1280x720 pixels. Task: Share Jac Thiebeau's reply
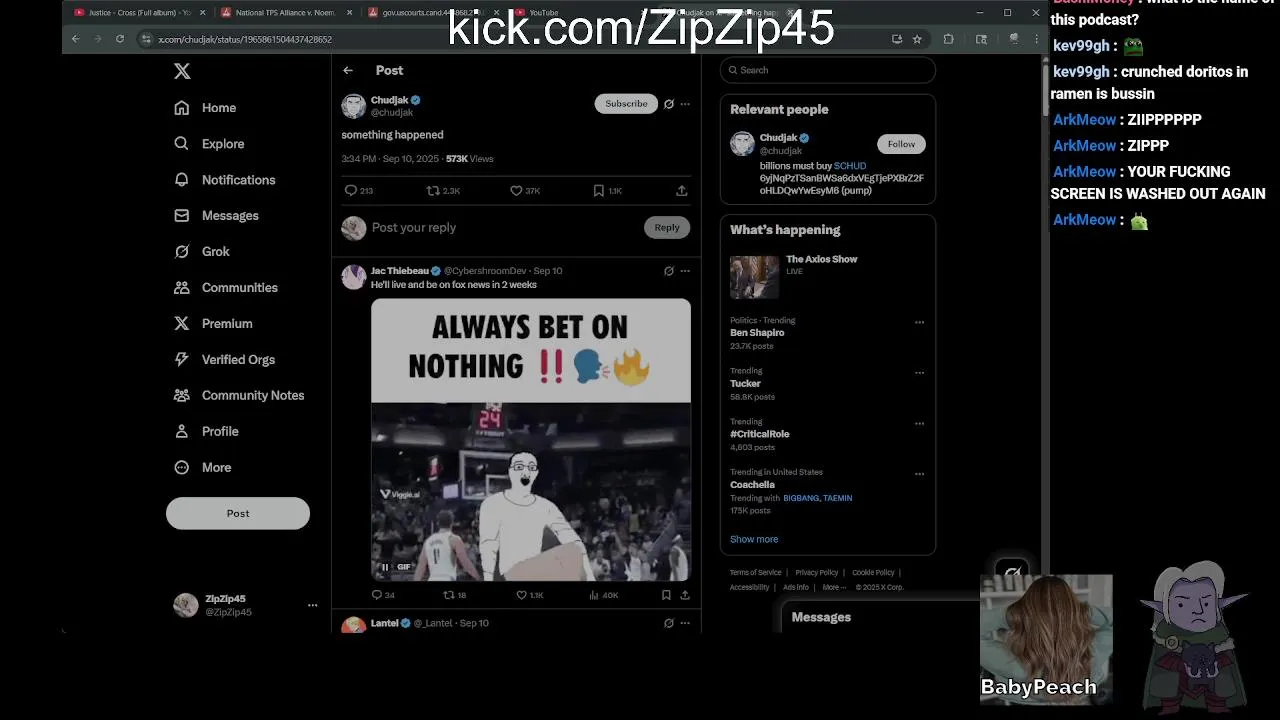(685, 595)
